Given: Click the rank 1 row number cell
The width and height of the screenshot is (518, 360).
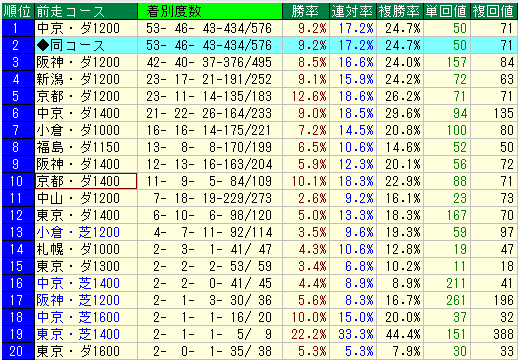Looking at the screenshot, I should tap(18, 28).
